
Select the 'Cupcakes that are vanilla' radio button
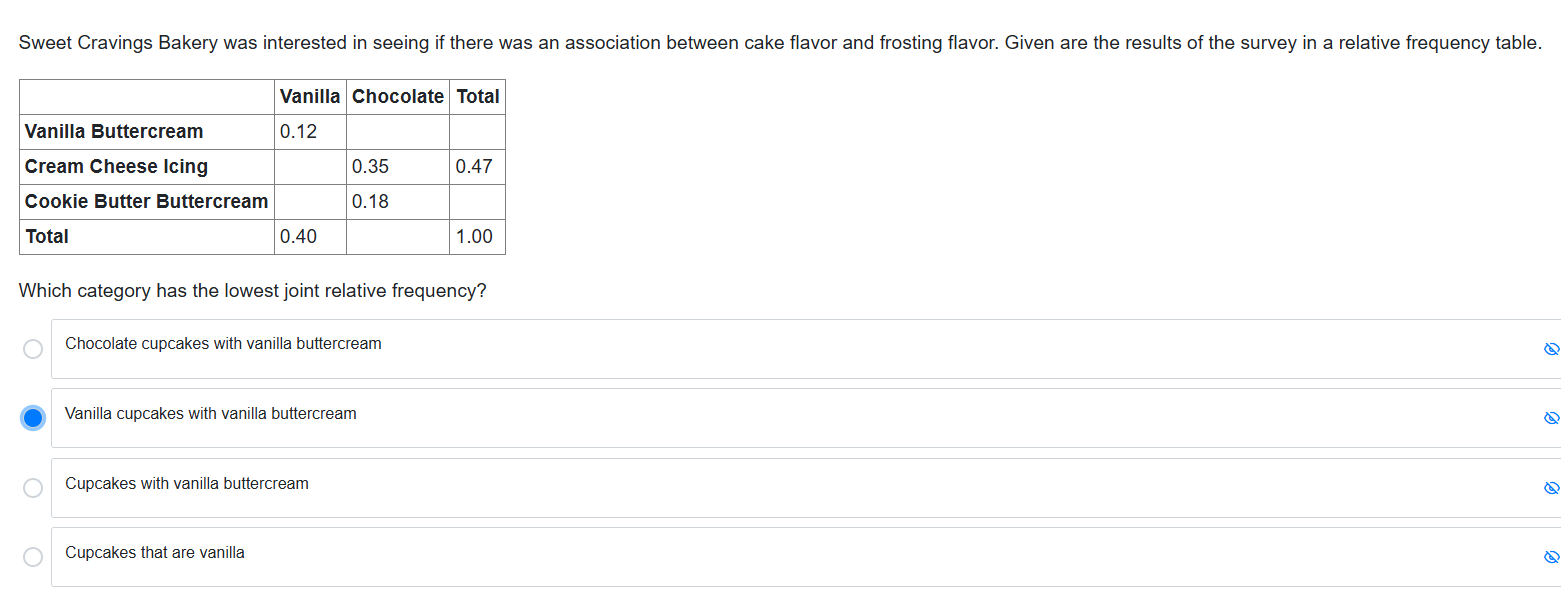(x=33, y=557)
